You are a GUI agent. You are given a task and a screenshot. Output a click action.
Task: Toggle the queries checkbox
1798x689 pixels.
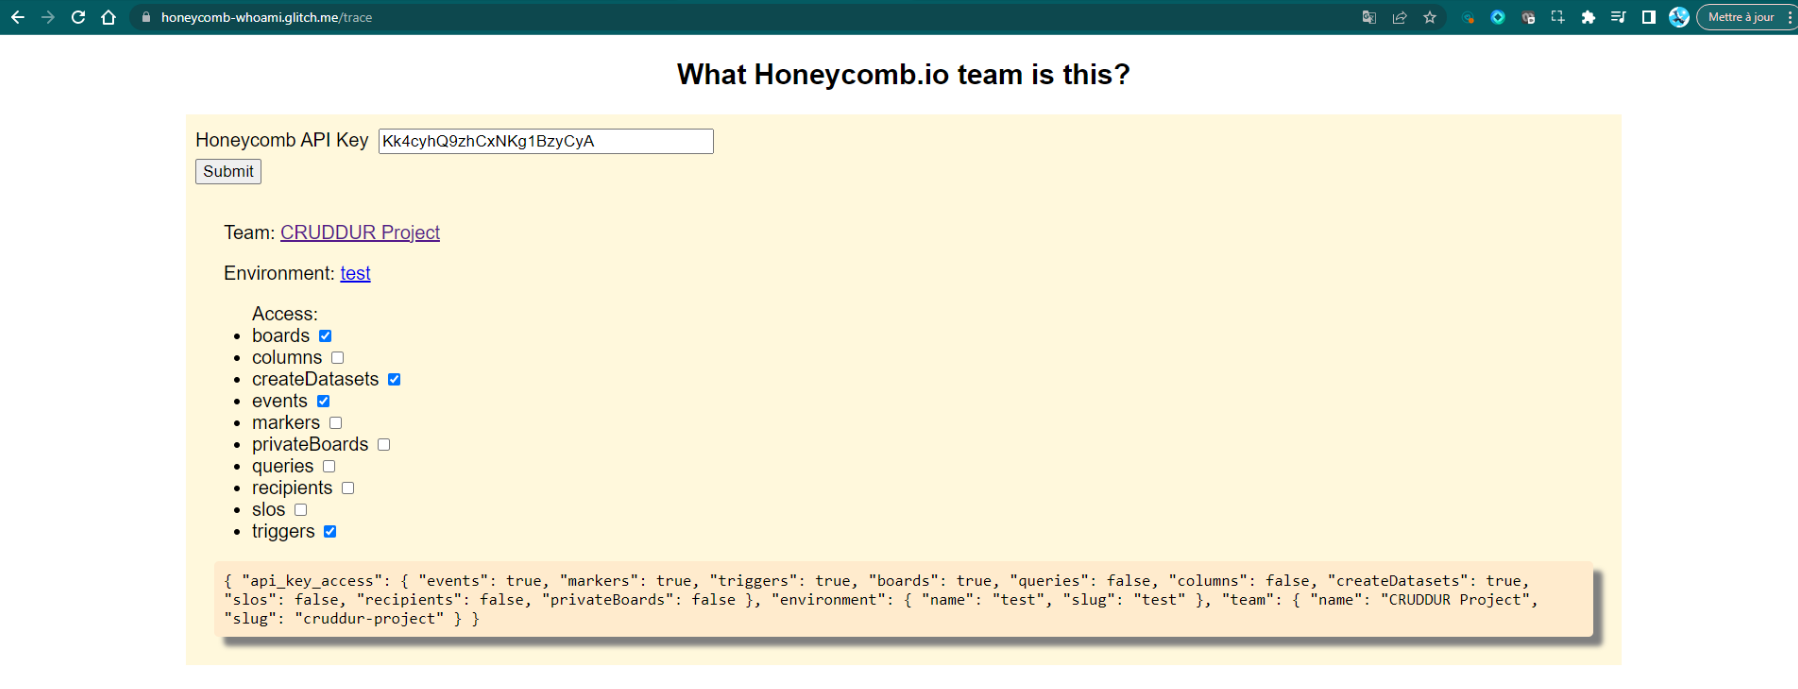pyautogui.click(x=329, y=466)
